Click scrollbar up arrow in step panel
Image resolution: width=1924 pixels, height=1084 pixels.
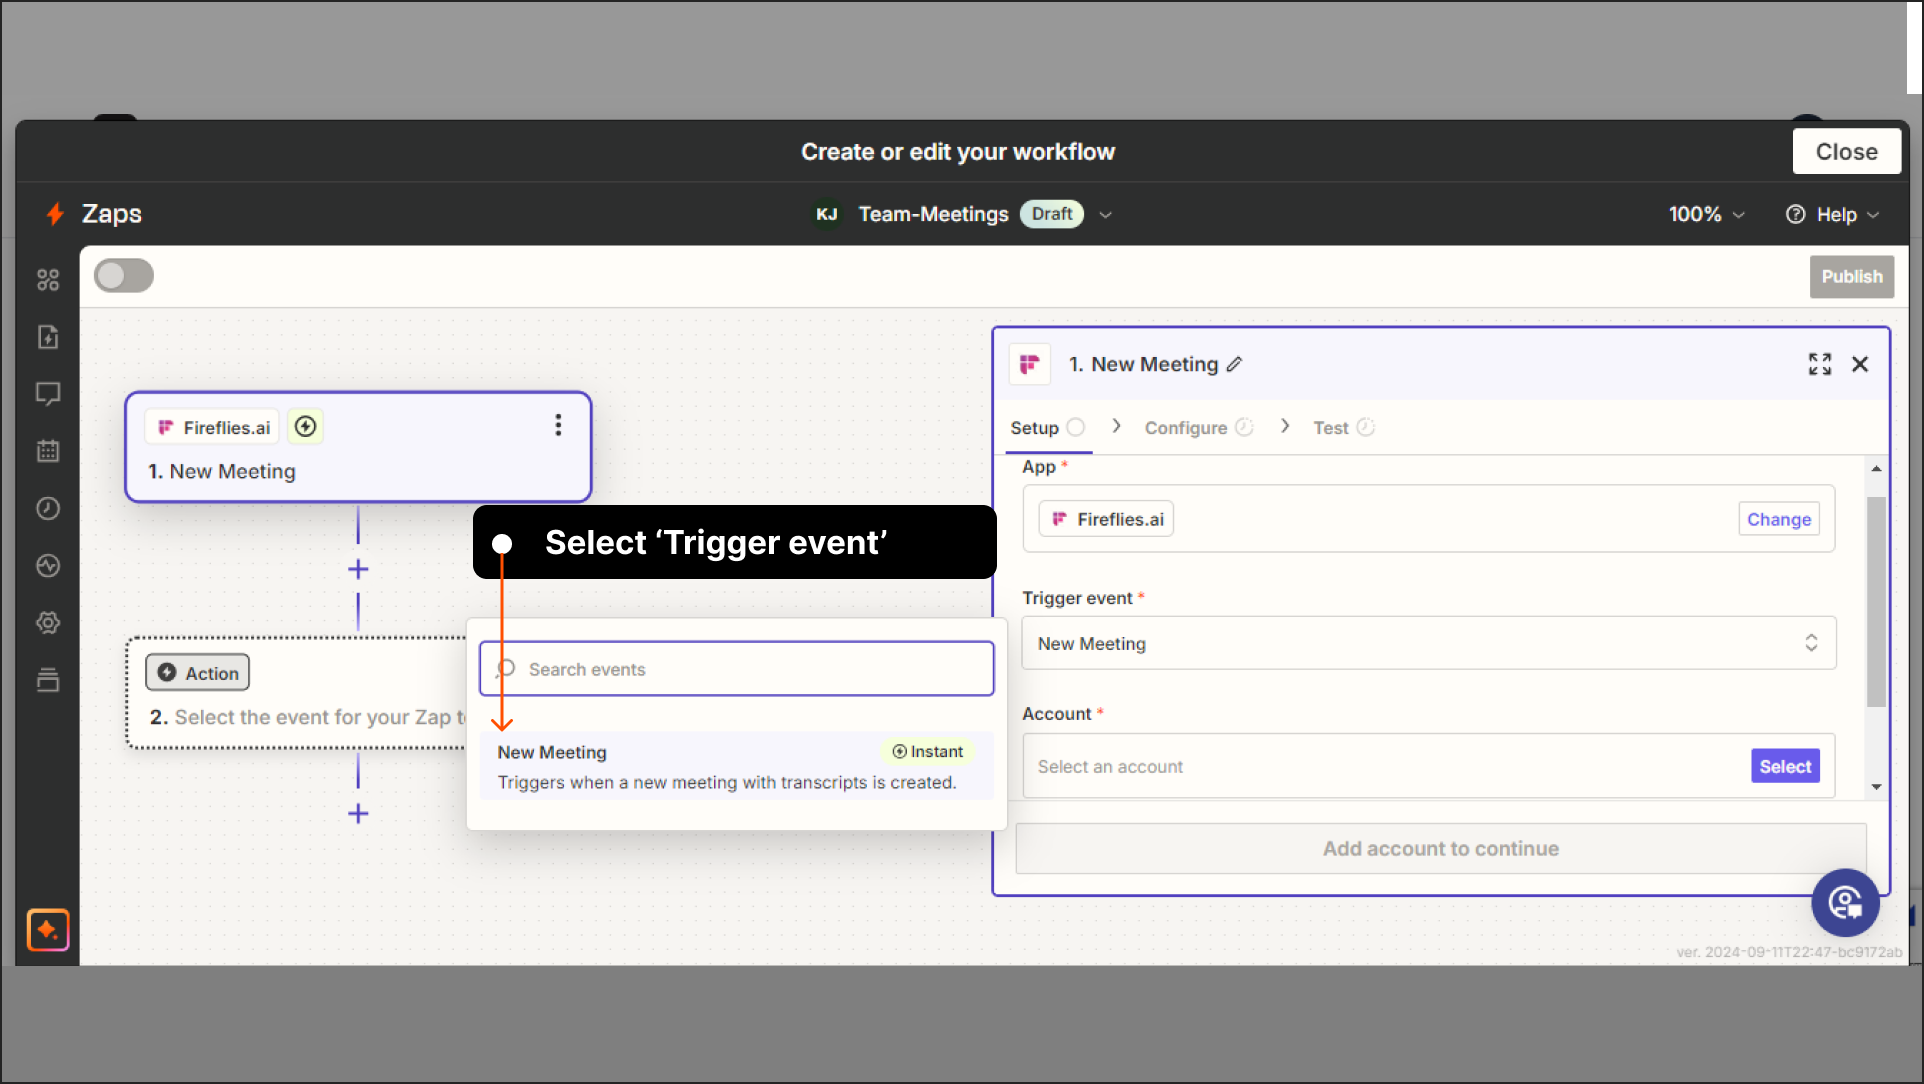pos(1876,468)
